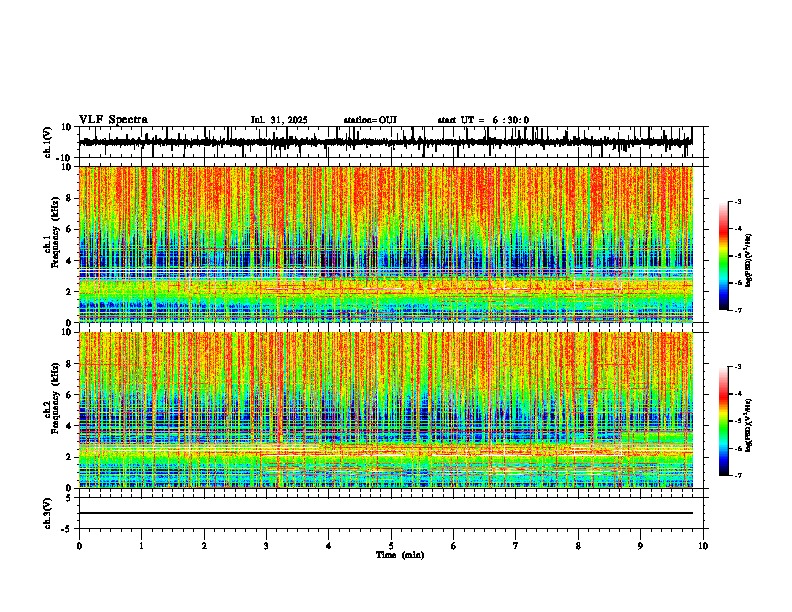Click time axis tick label "4"
Viewport: 792px width, 612px height.
[328, 546]
